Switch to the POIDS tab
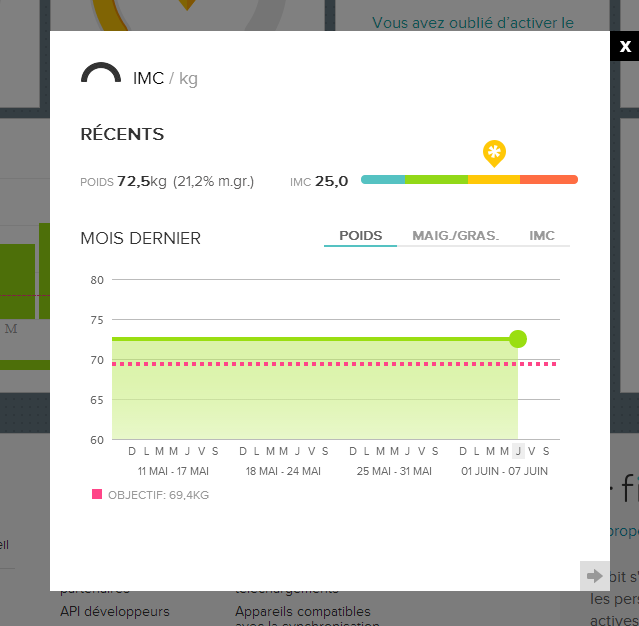Screen dimensions: 639x626 point(360,236)
